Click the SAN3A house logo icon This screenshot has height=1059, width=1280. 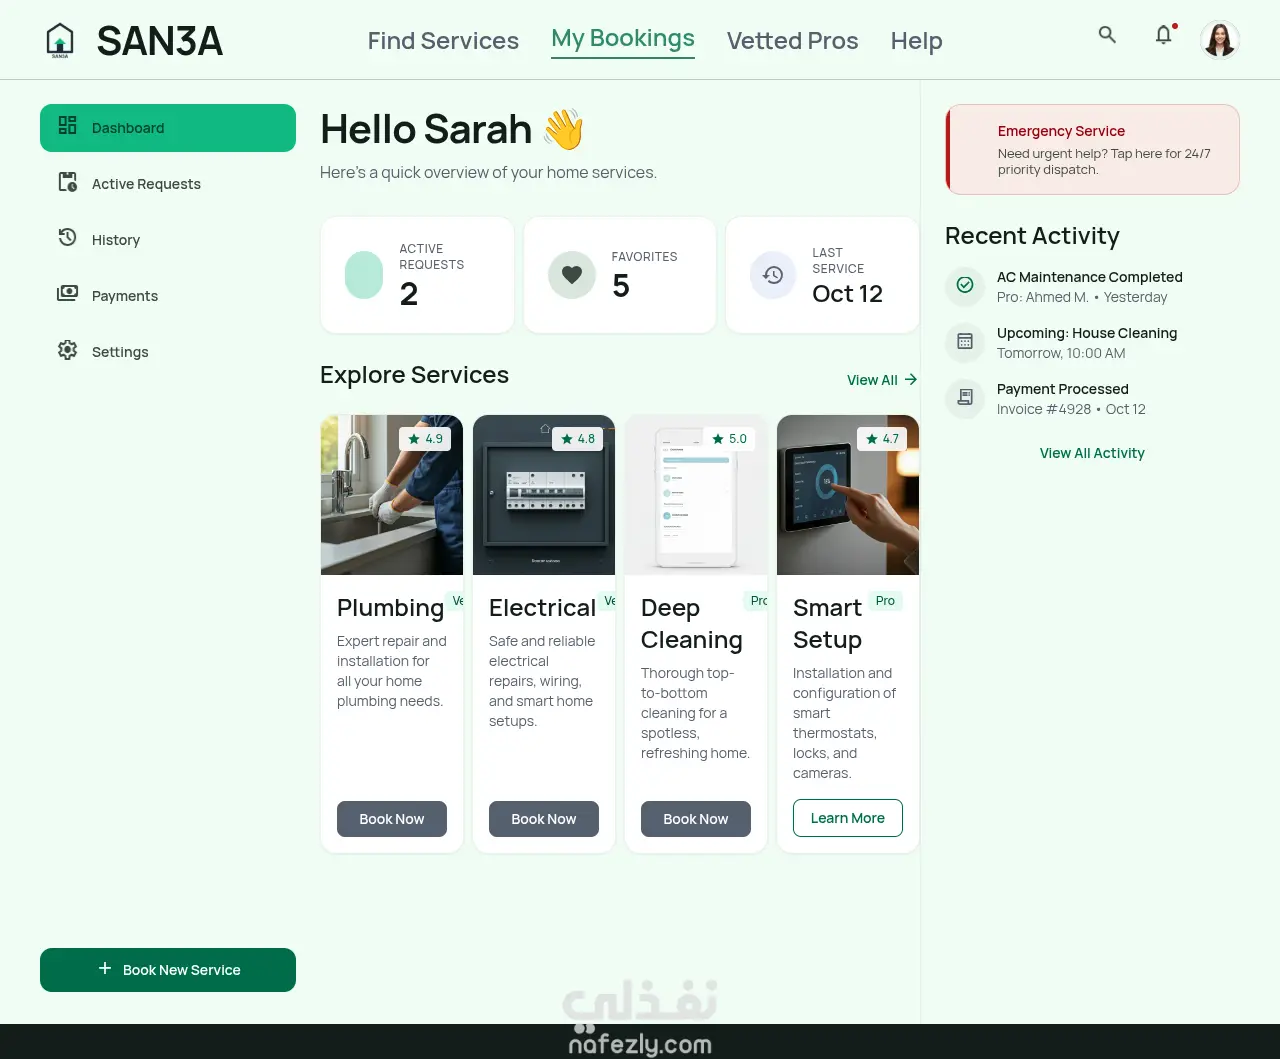[x=60, y=40]
